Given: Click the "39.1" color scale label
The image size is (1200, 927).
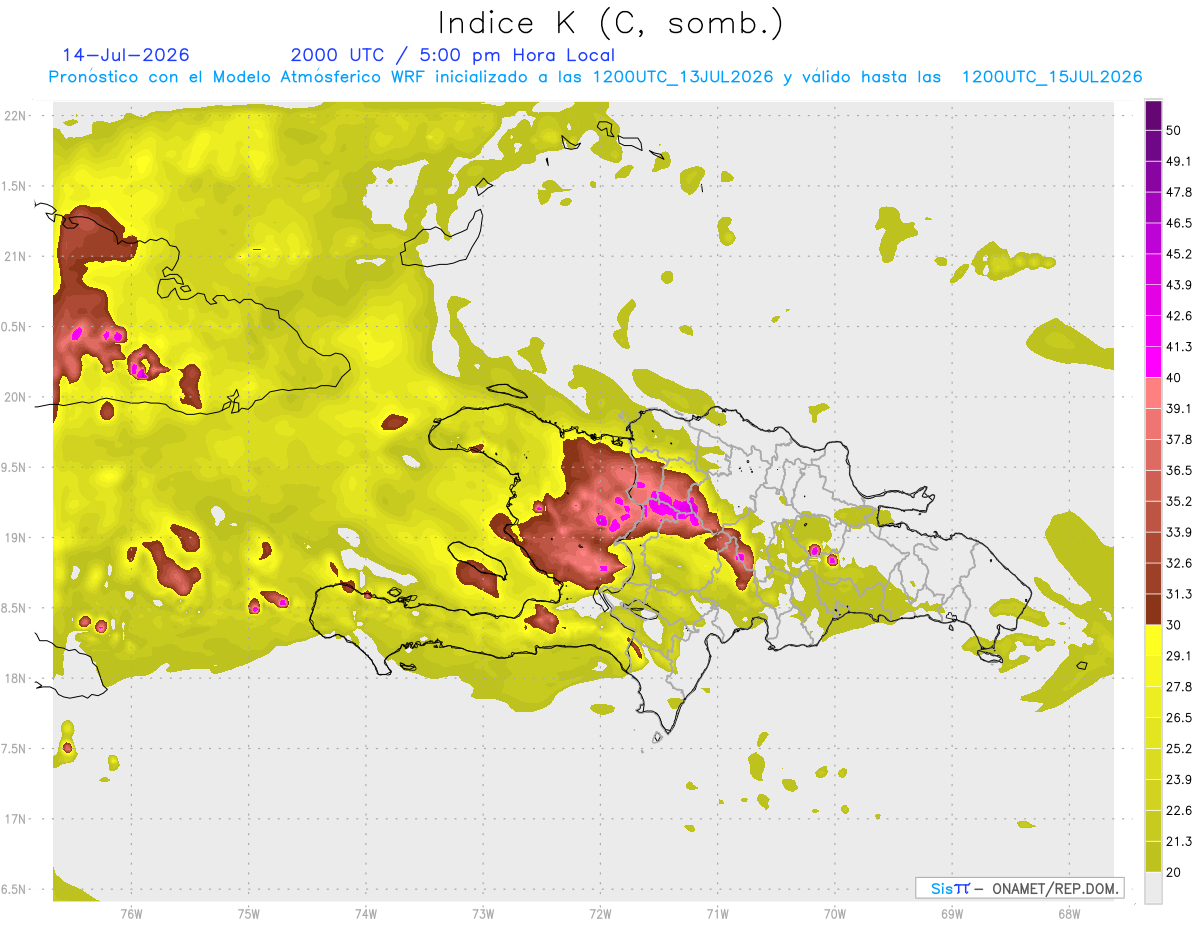Looking at the screenshot, I should click(x=1178, y=409).
